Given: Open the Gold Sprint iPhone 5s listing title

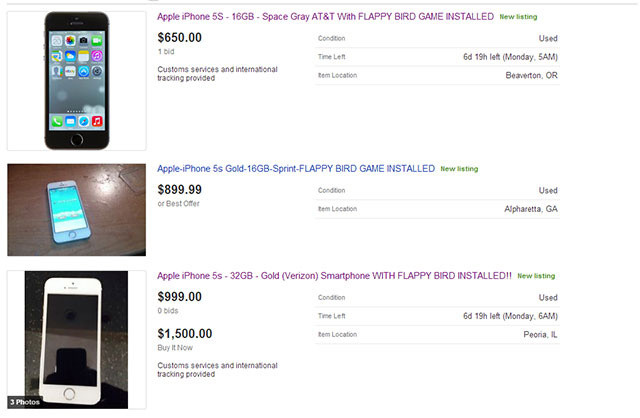Looking at the screenshot, I should coord(296,168).
